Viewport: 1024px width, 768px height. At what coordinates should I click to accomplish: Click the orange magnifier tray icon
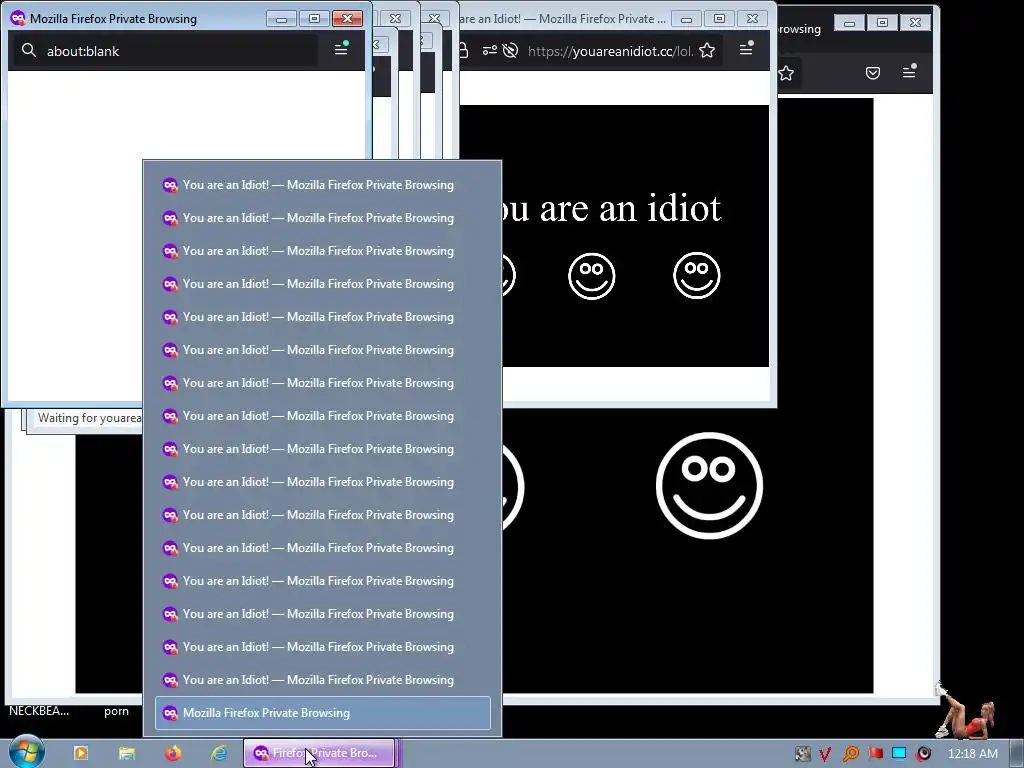point(850,754)
